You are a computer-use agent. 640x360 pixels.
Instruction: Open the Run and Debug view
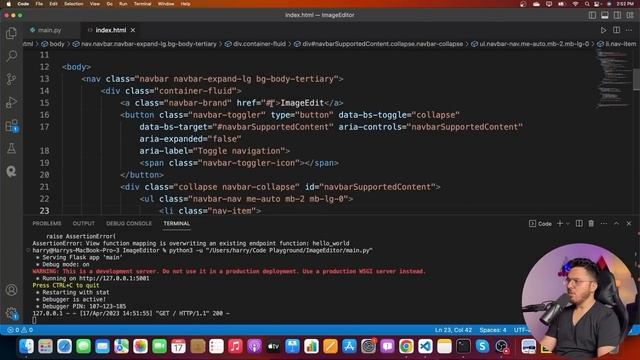click(11, 102)
